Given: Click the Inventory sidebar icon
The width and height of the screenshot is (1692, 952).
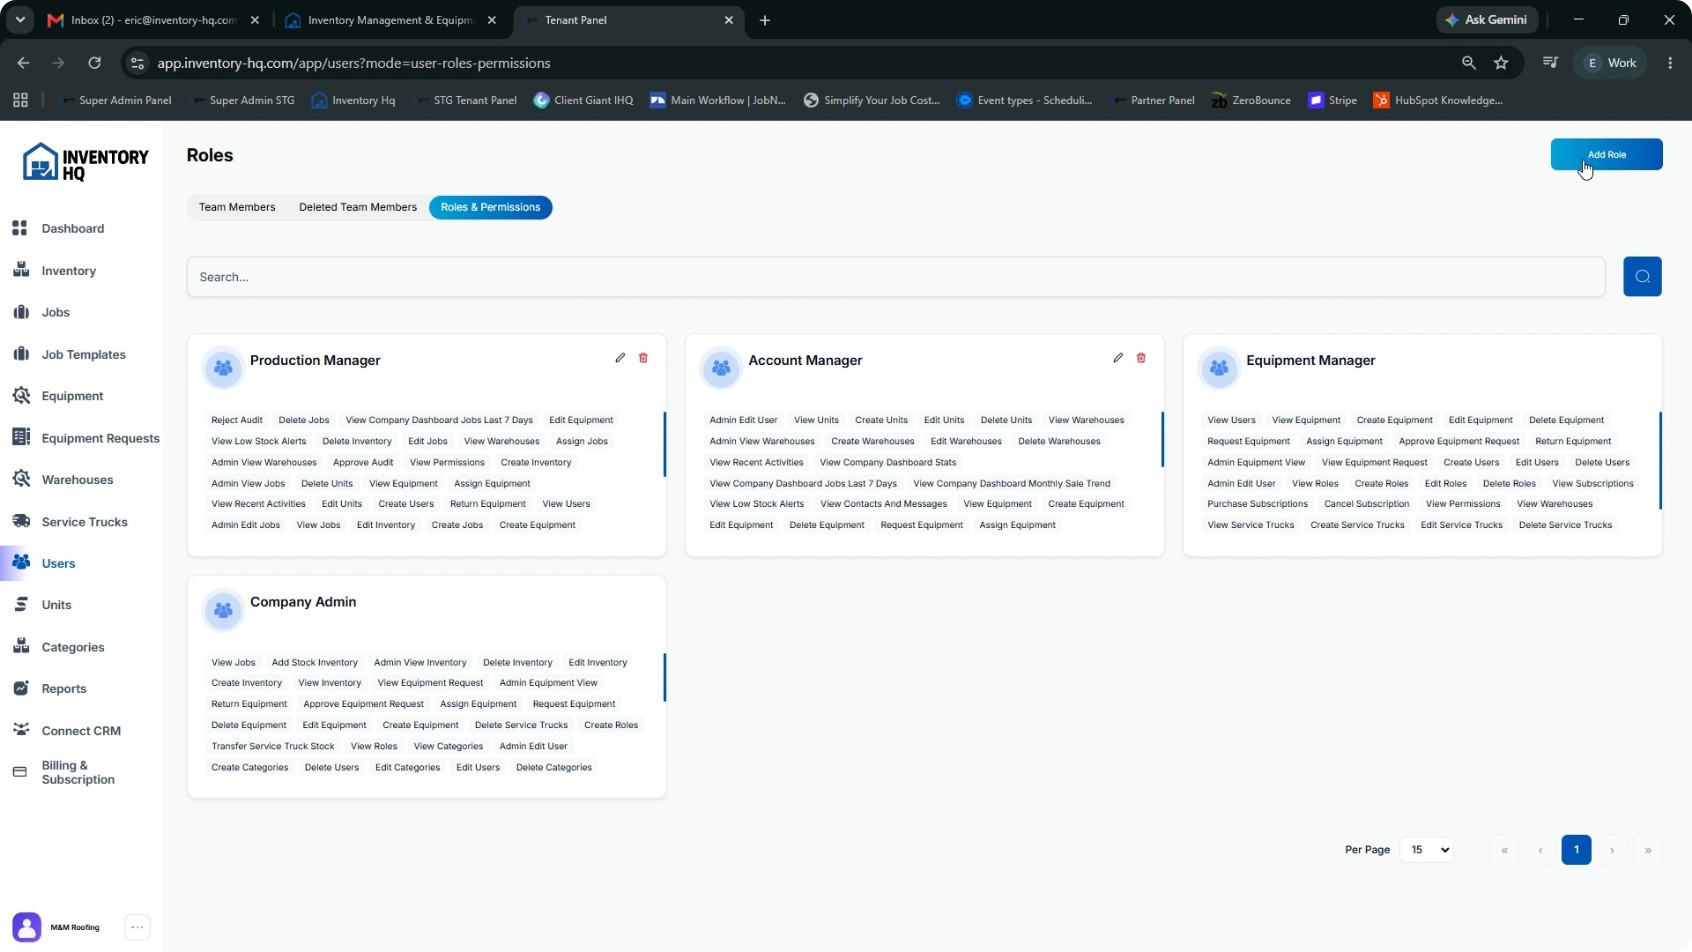Looking at the screenshot, I should tap(20, 270).
